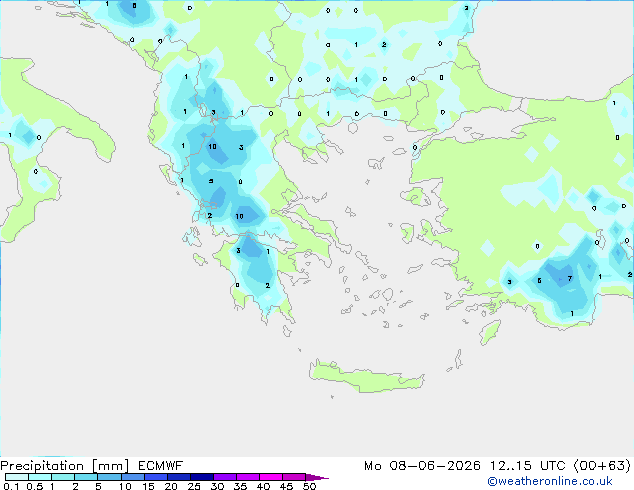Click the 'Precipitation' title text
This screenshot has height=490, width=634.
coord(42,466)
